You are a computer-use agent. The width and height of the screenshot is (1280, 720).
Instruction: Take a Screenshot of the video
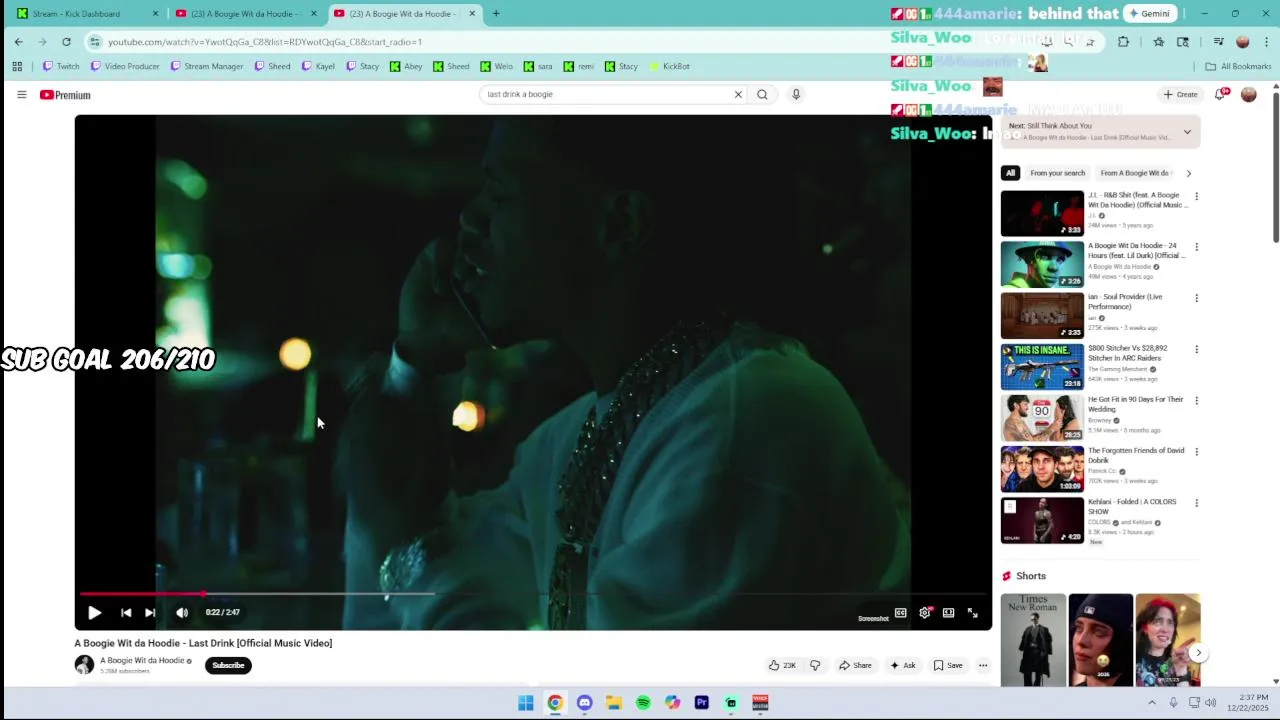tap(873, 618)
